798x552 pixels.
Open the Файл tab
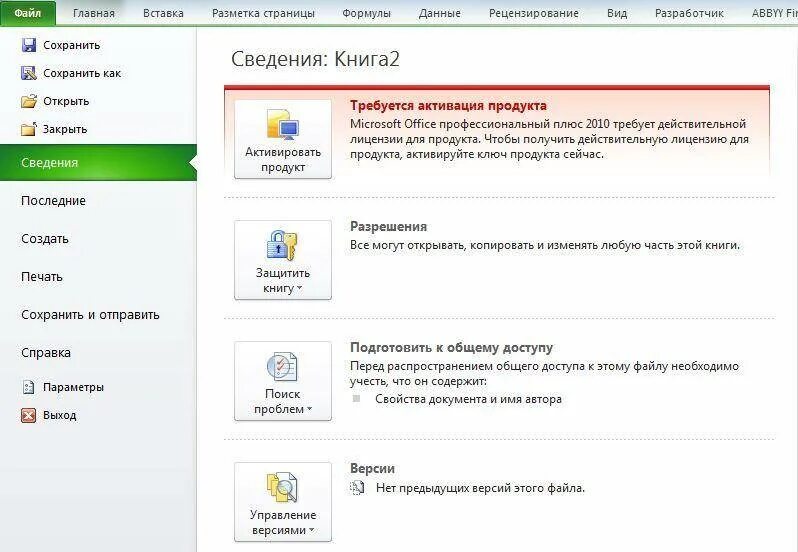pos(27,13)
